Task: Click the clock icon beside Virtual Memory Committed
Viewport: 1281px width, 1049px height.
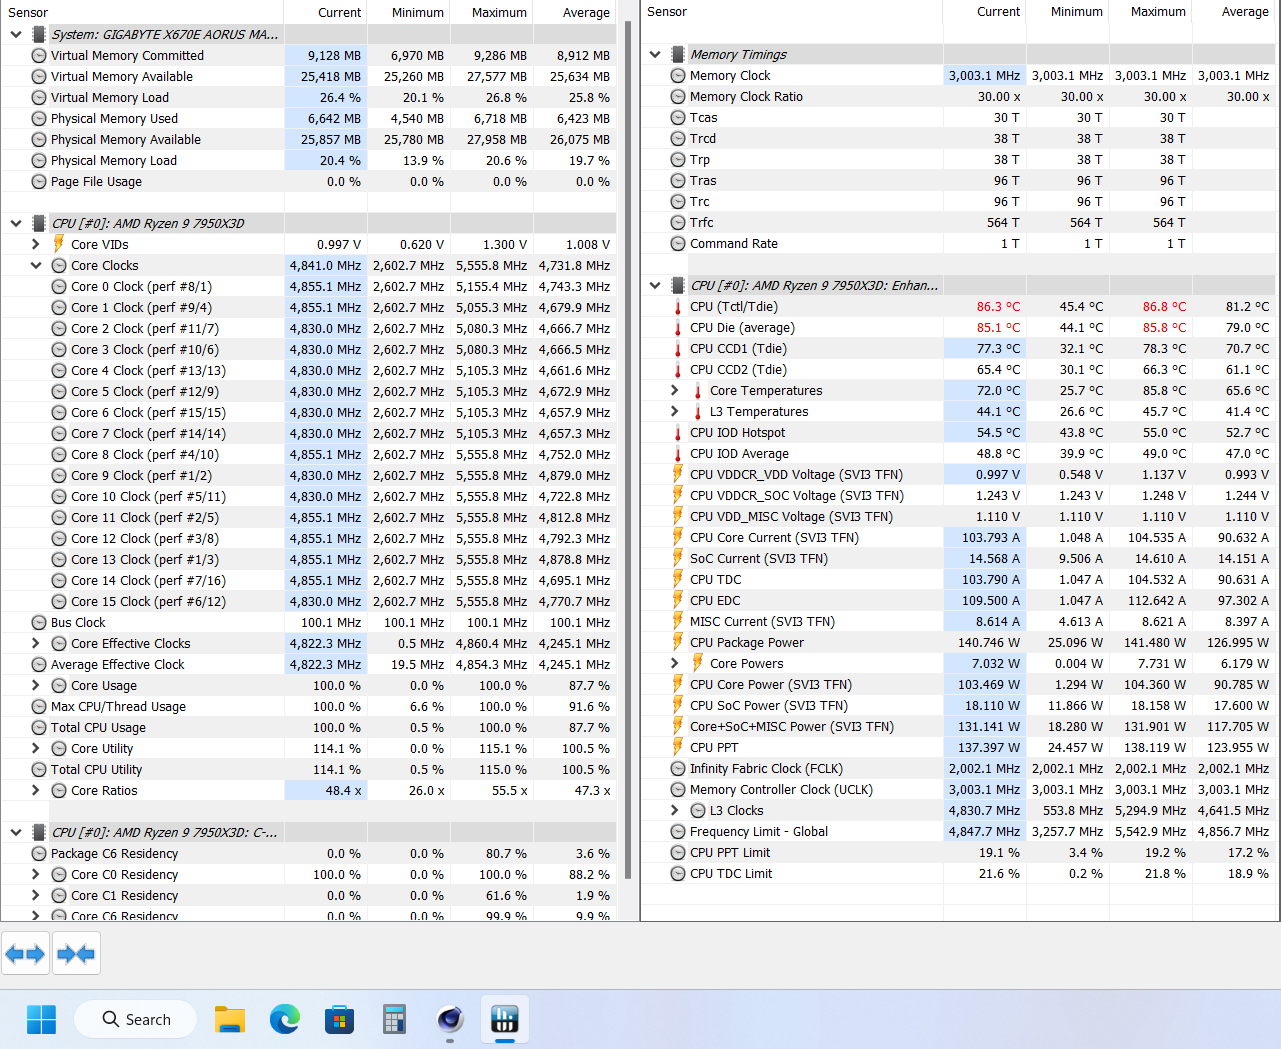Action: pyautogui.click(x=39, y=56)
